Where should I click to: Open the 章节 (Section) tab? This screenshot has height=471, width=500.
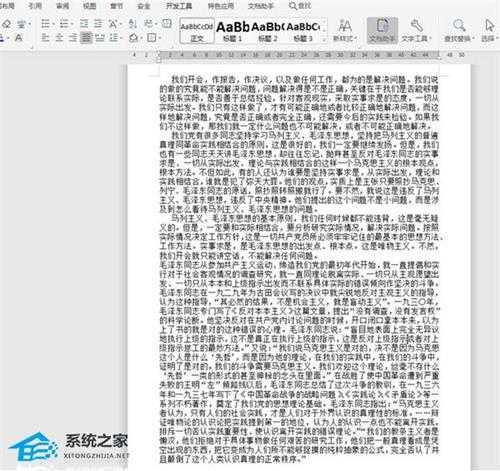pyautogui.click(x=116, y=6)
